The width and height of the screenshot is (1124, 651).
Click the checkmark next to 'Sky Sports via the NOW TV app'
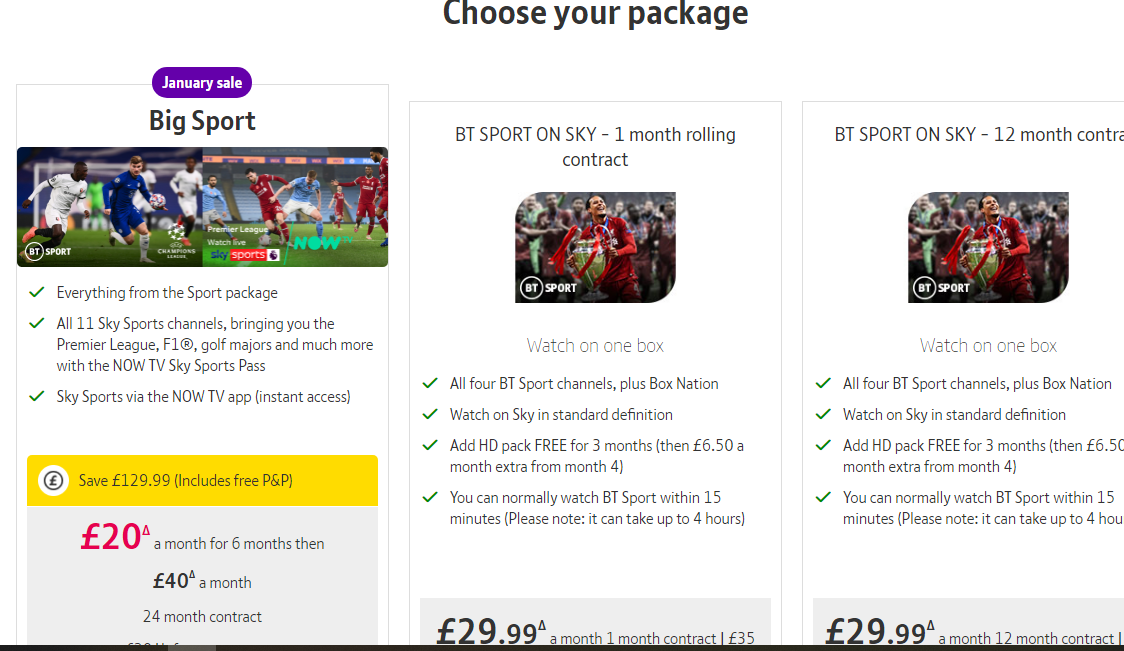pos(37,397)
